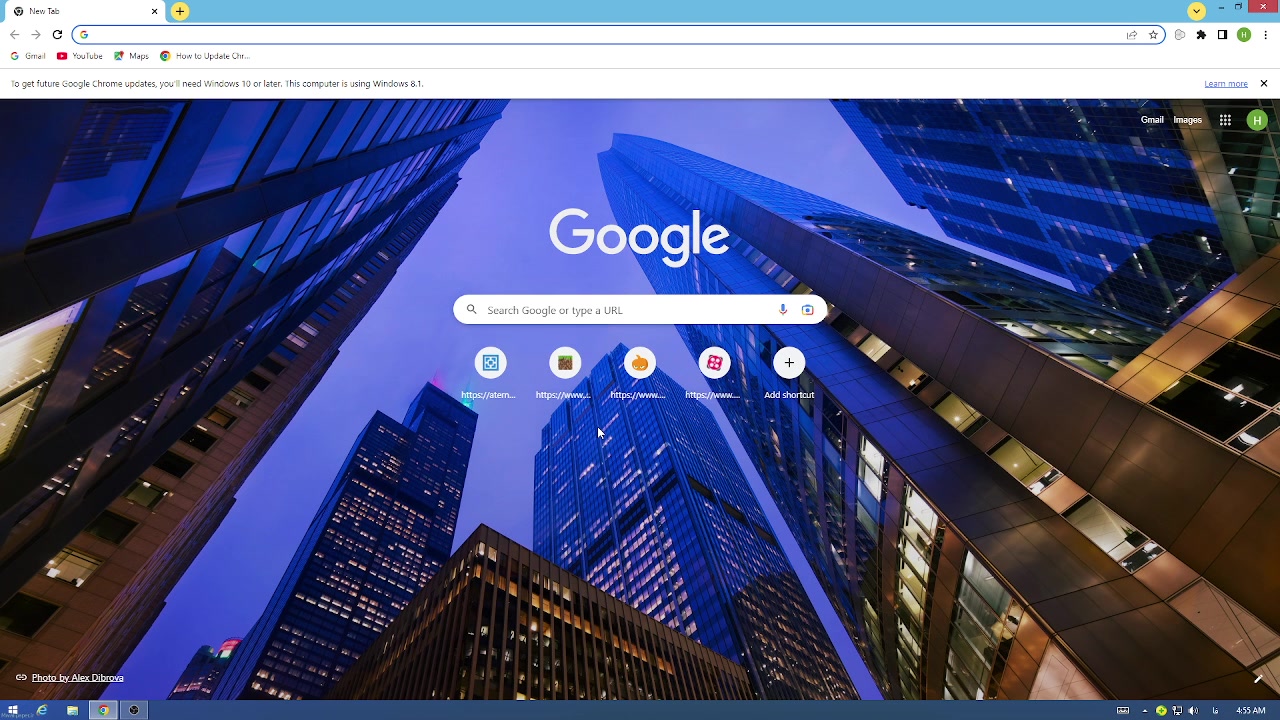This screenshot has width=1280, height=720.
Task: Open the network icon in system tray
Action: point(1177,711)
